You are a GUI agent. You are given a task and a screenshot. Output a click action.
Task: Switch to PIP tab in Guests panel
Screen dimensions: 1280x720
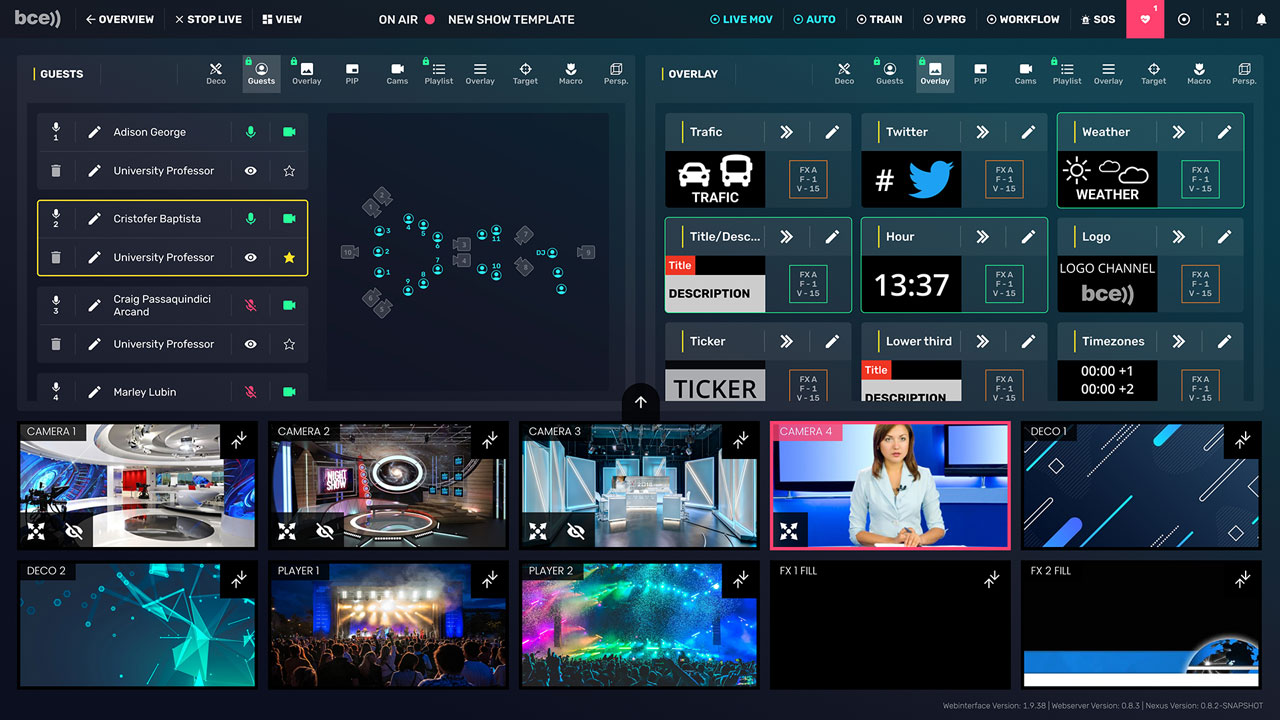tap(352, 73)
